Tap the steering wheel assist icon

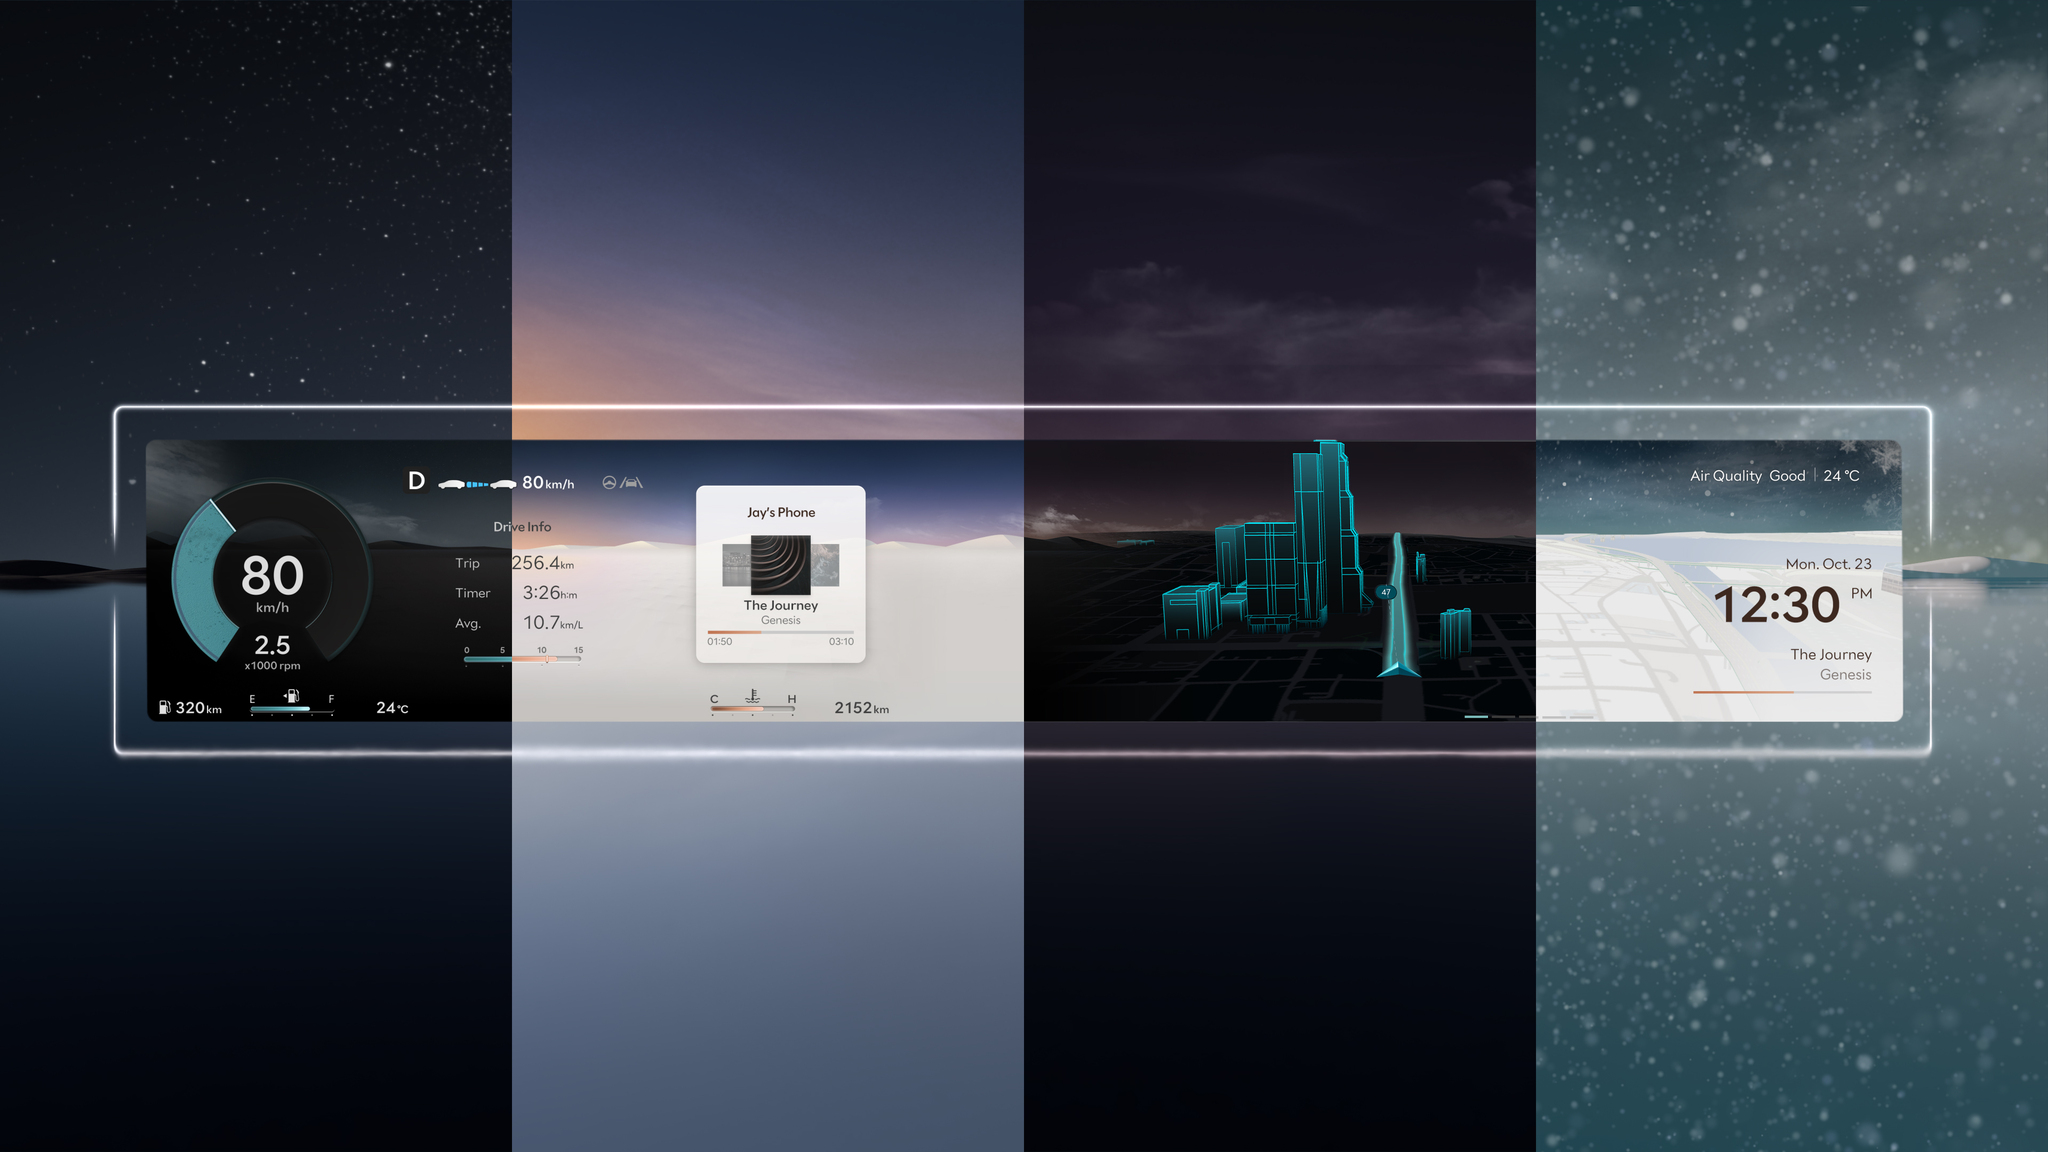point(609,483)
